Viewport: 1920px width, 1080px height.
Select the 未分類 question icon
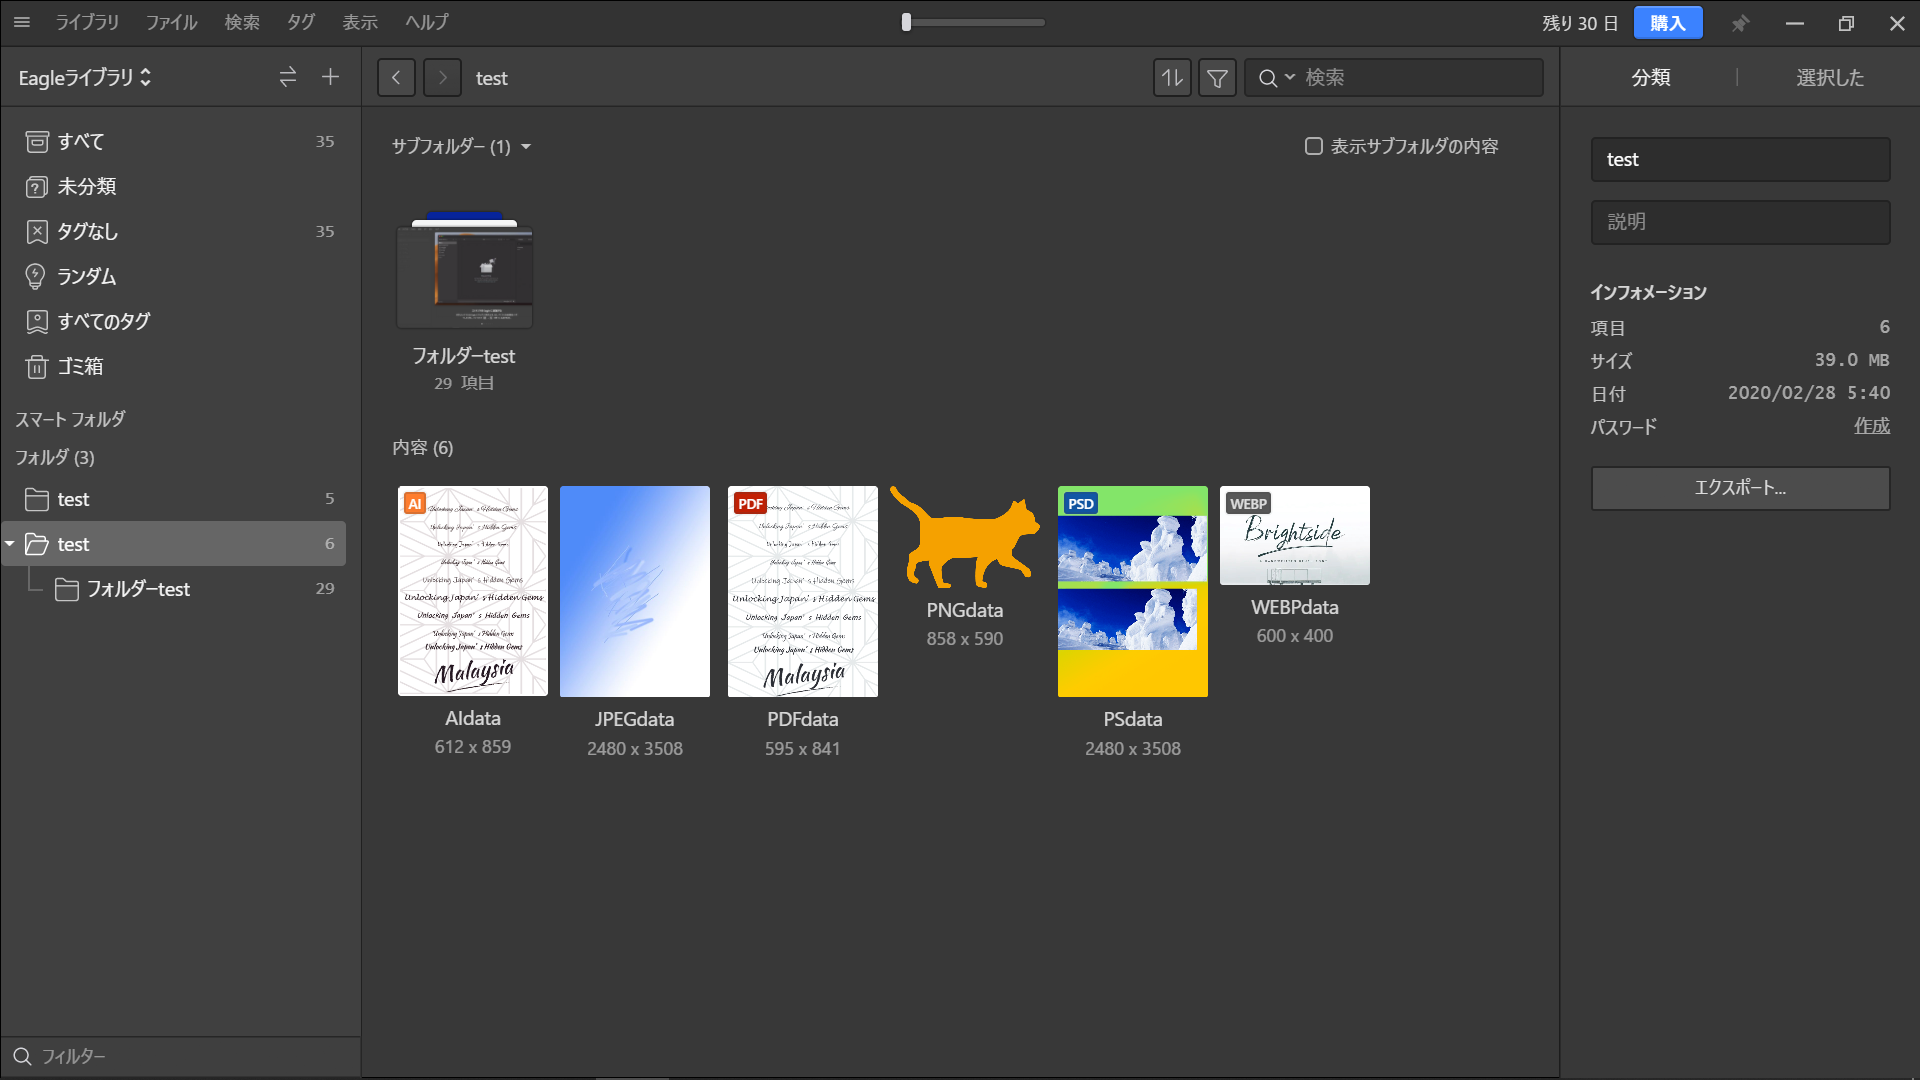tap(37, 187)
